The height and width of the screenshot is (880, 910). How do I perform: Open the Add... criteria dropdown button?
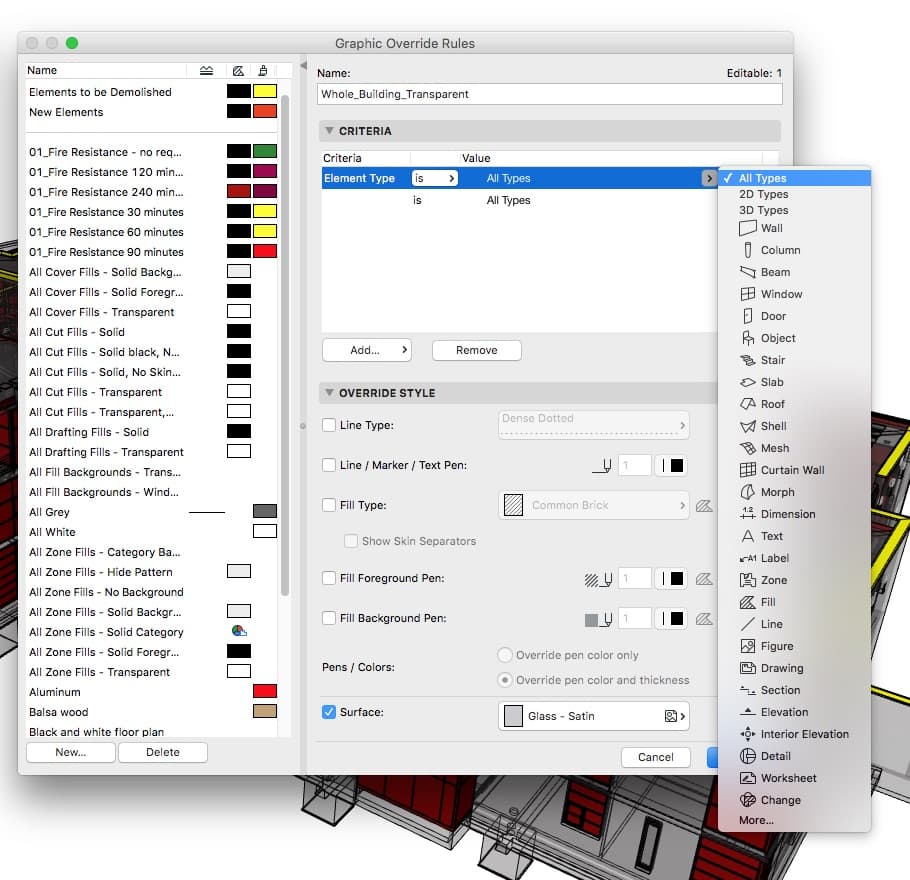point(367,350)
